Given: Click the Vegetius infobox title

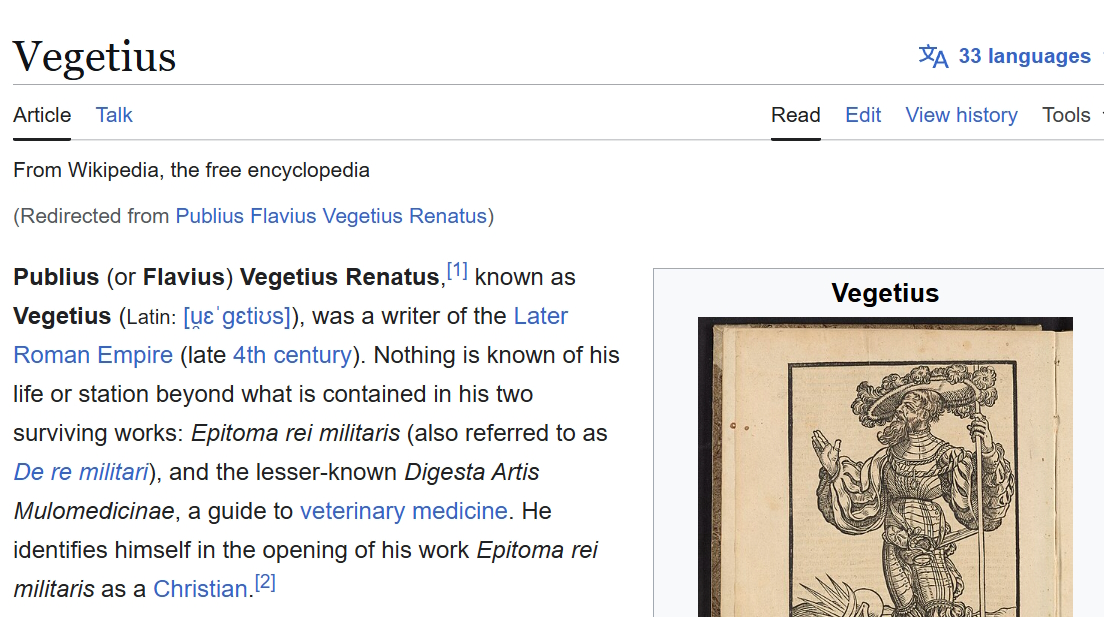Looking at the screenshot, I should coord(885,293).
